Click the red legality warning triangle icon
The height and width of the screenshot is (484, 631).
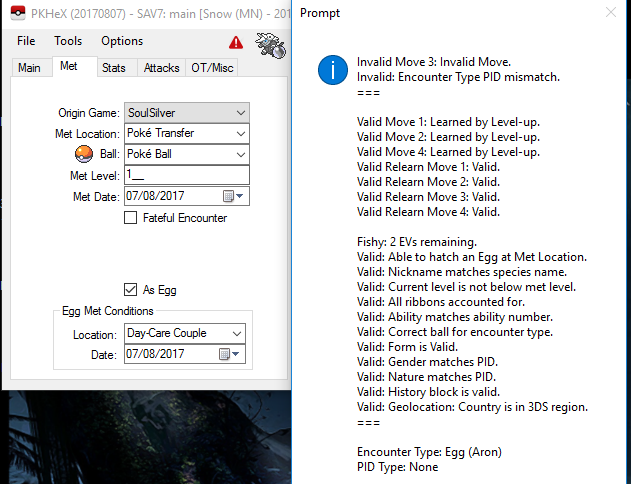[x=236, y=42]
